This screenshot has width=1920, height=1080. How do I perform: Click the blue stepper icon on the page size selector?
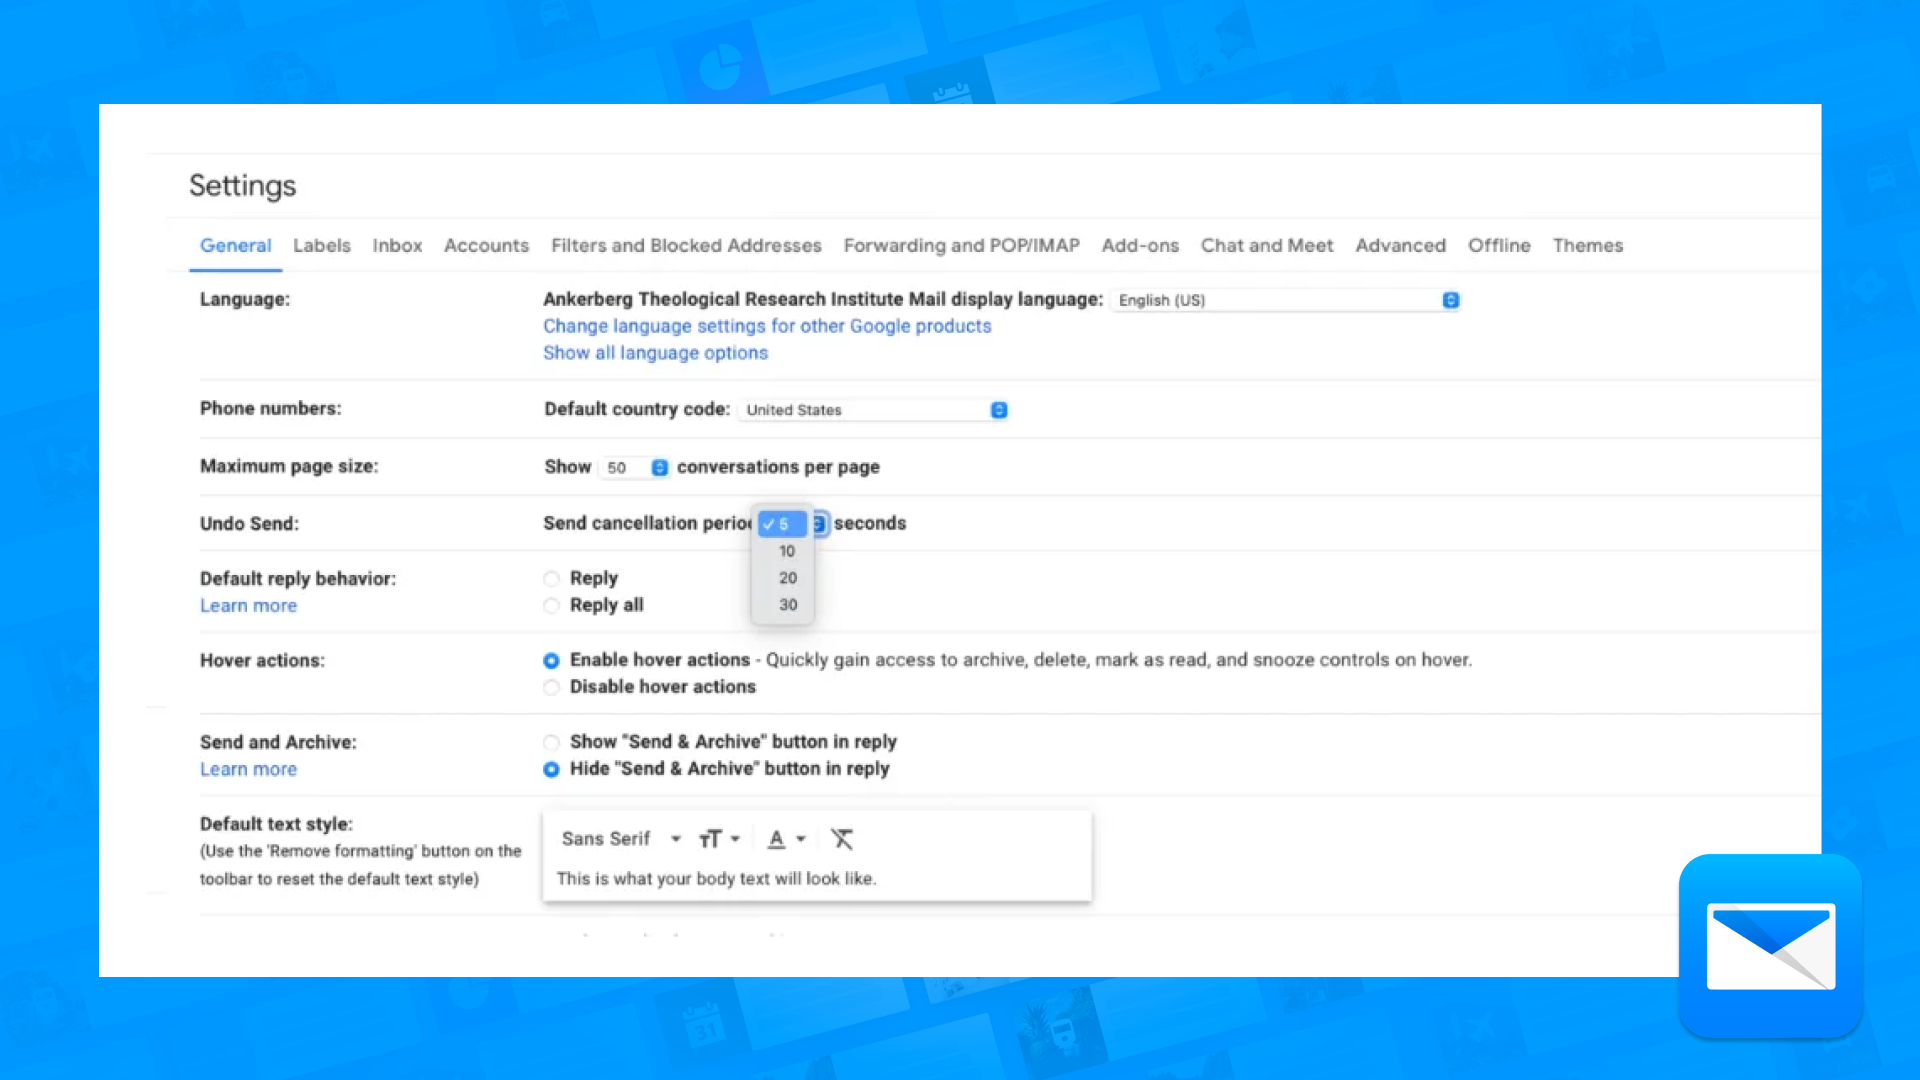coord(659,467)
